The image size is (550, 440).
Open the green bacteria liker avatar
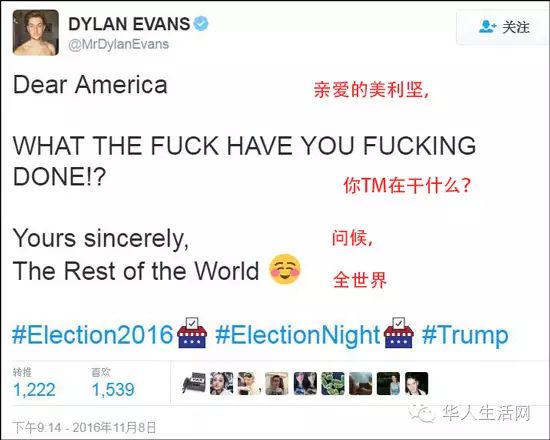pyautogui.click(x=333, y=383)
